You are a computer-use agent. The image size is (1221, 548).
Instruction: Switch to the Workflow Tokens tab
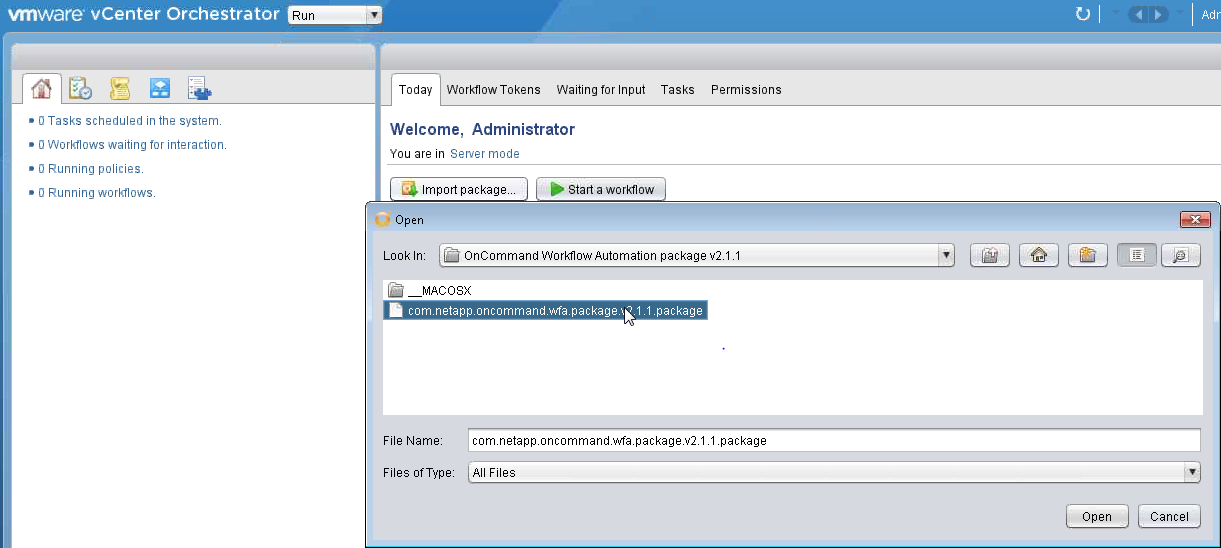click(x=493, y=89)
